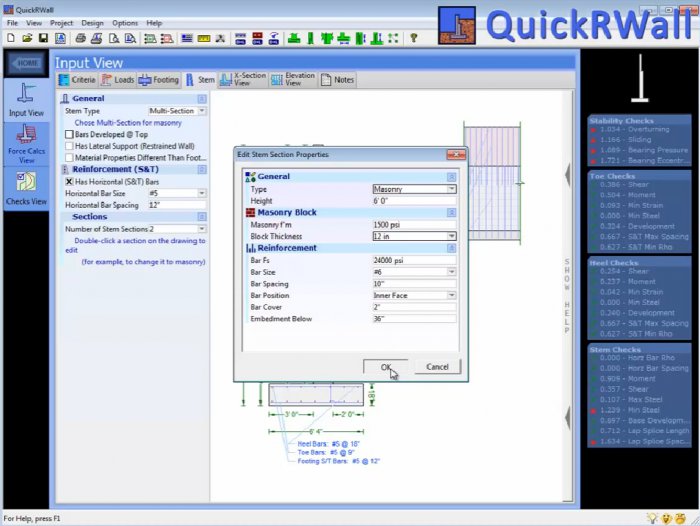The width and height of the screenshot is (700, 526).
Task: Collapse the Reinforcement (S&T) panel section
Action: (202, 170)
